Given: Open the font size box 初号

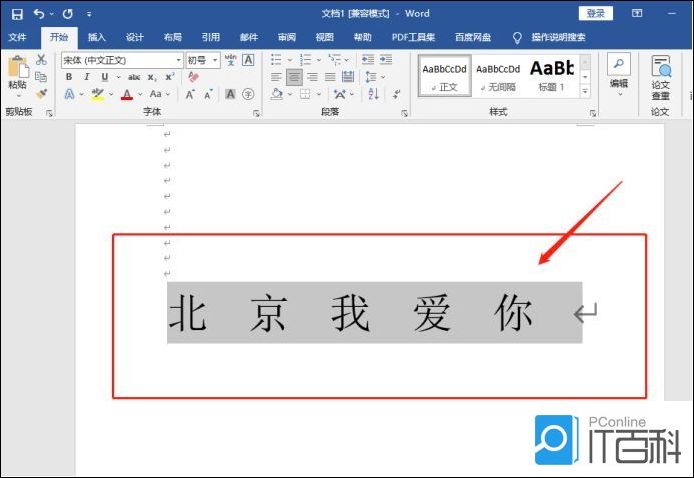Looking at the screenshot, I should pos(203,60).
